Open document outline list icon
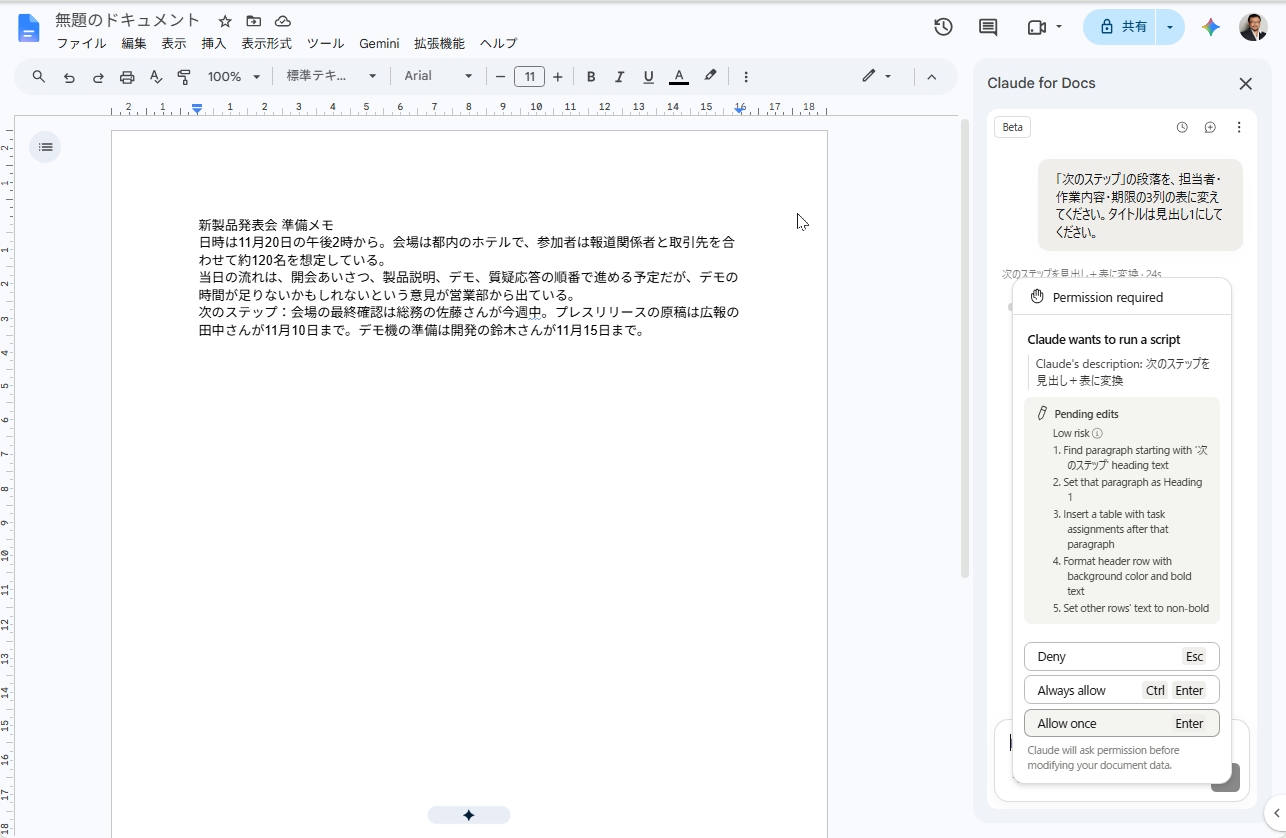 click(x=45, y=147)
